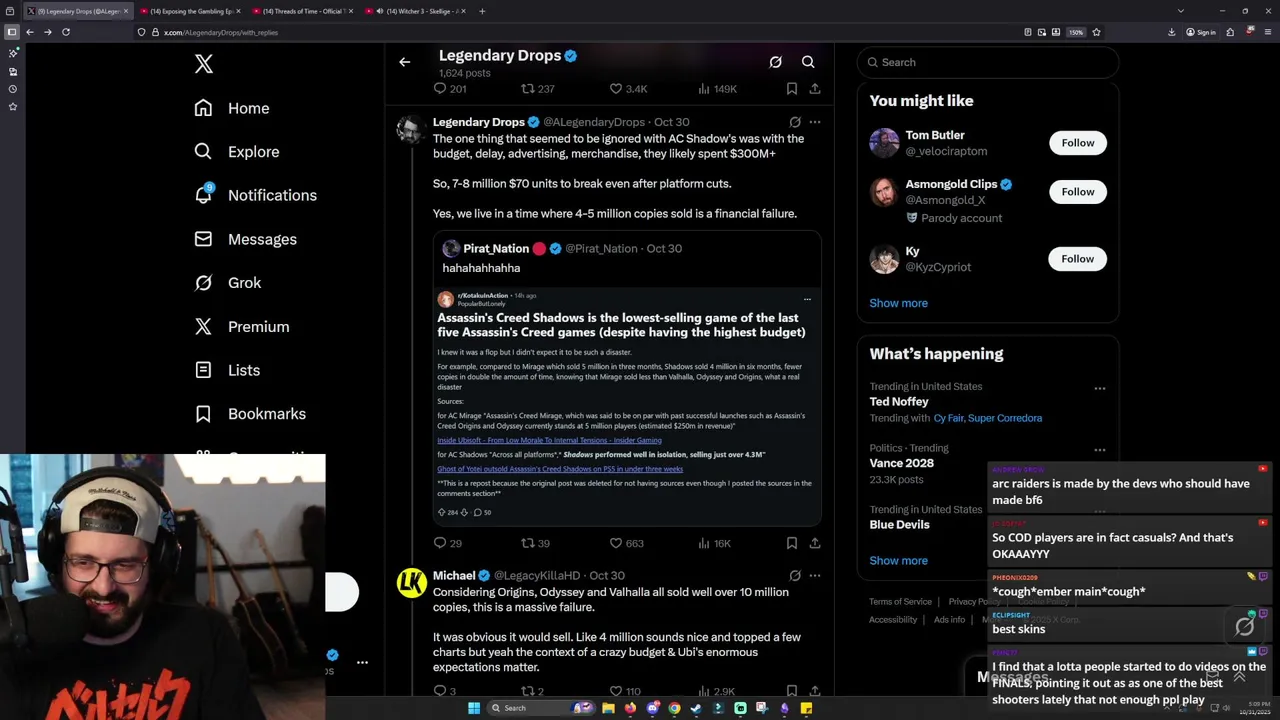The image size is (1280, 720).
Task: Open Legendary Drops avatar on Oct 30 post
Action: [411, 129]
